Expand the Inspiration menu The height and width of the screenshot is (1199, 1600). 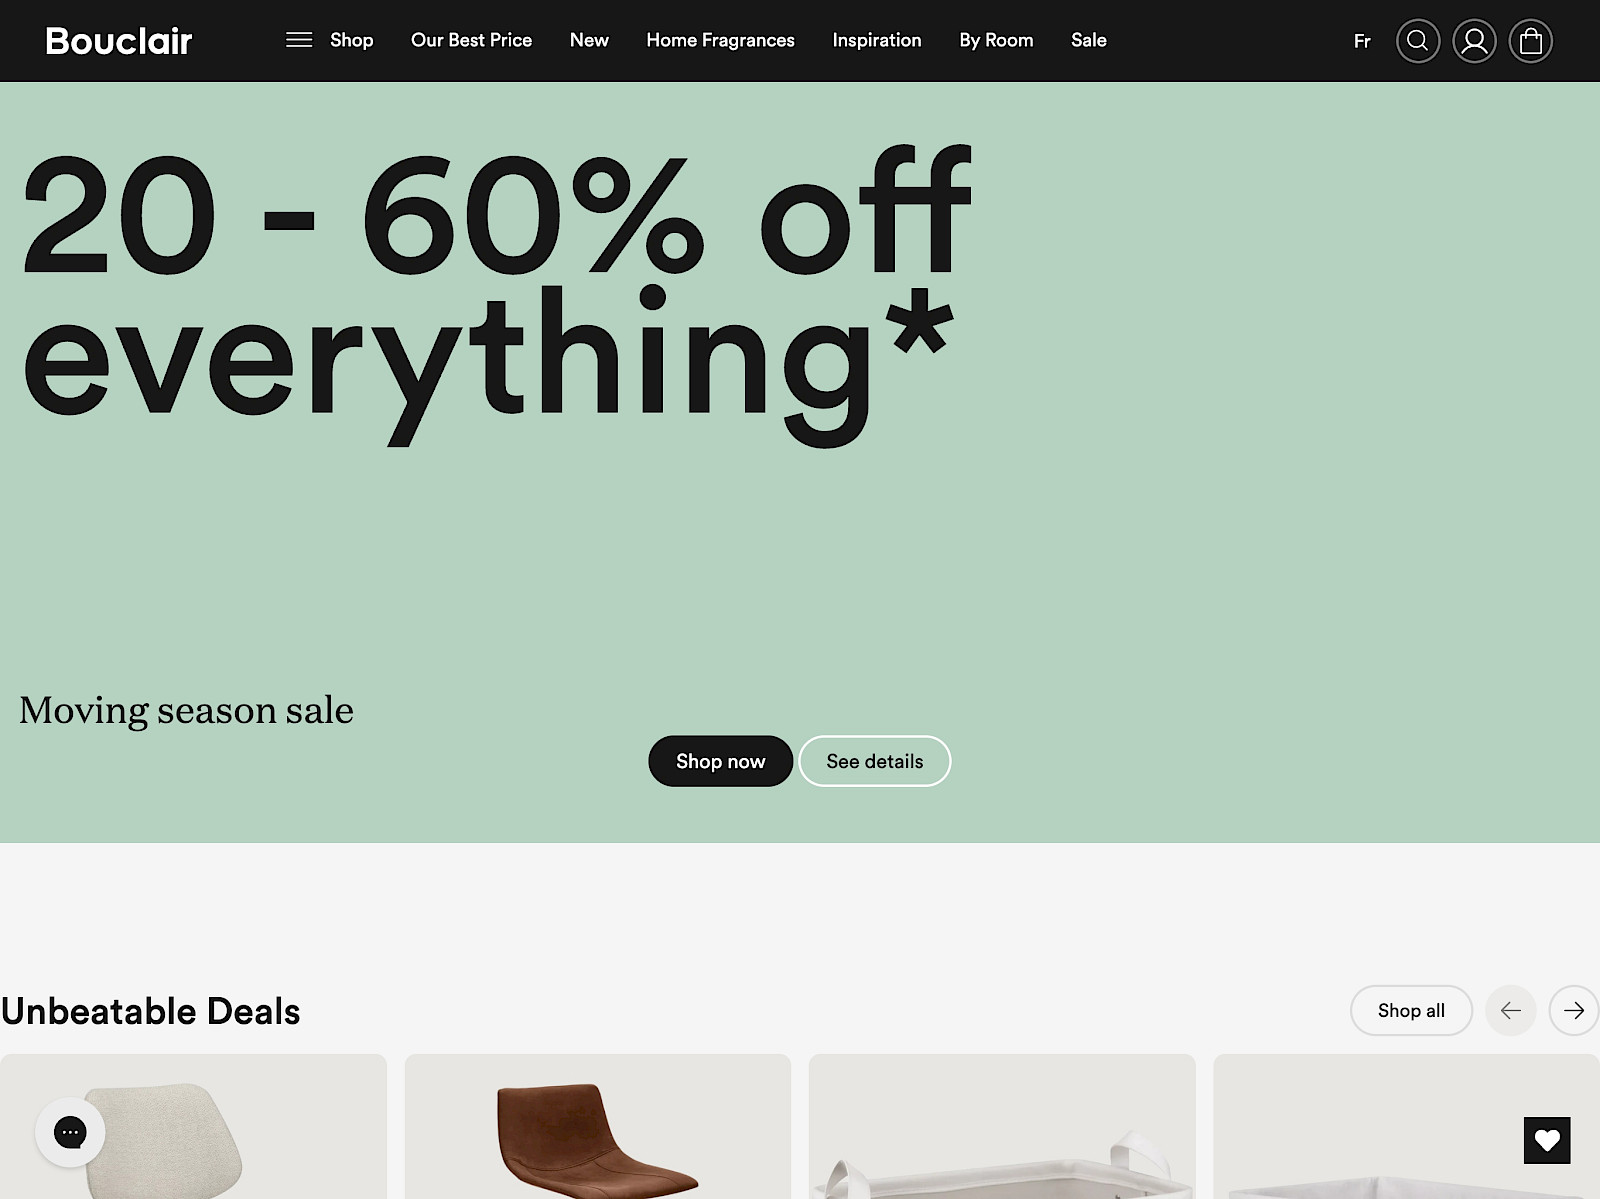[x=877, y=40]
